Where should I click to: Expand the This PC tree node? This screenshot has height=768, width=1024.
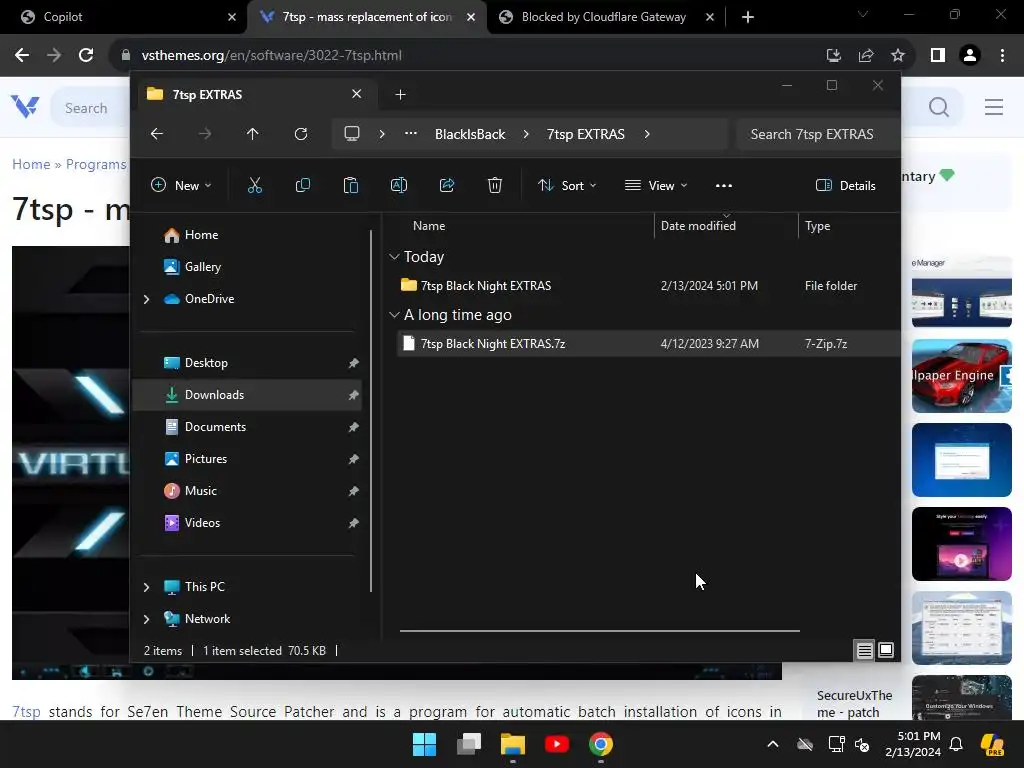[146, 587]
